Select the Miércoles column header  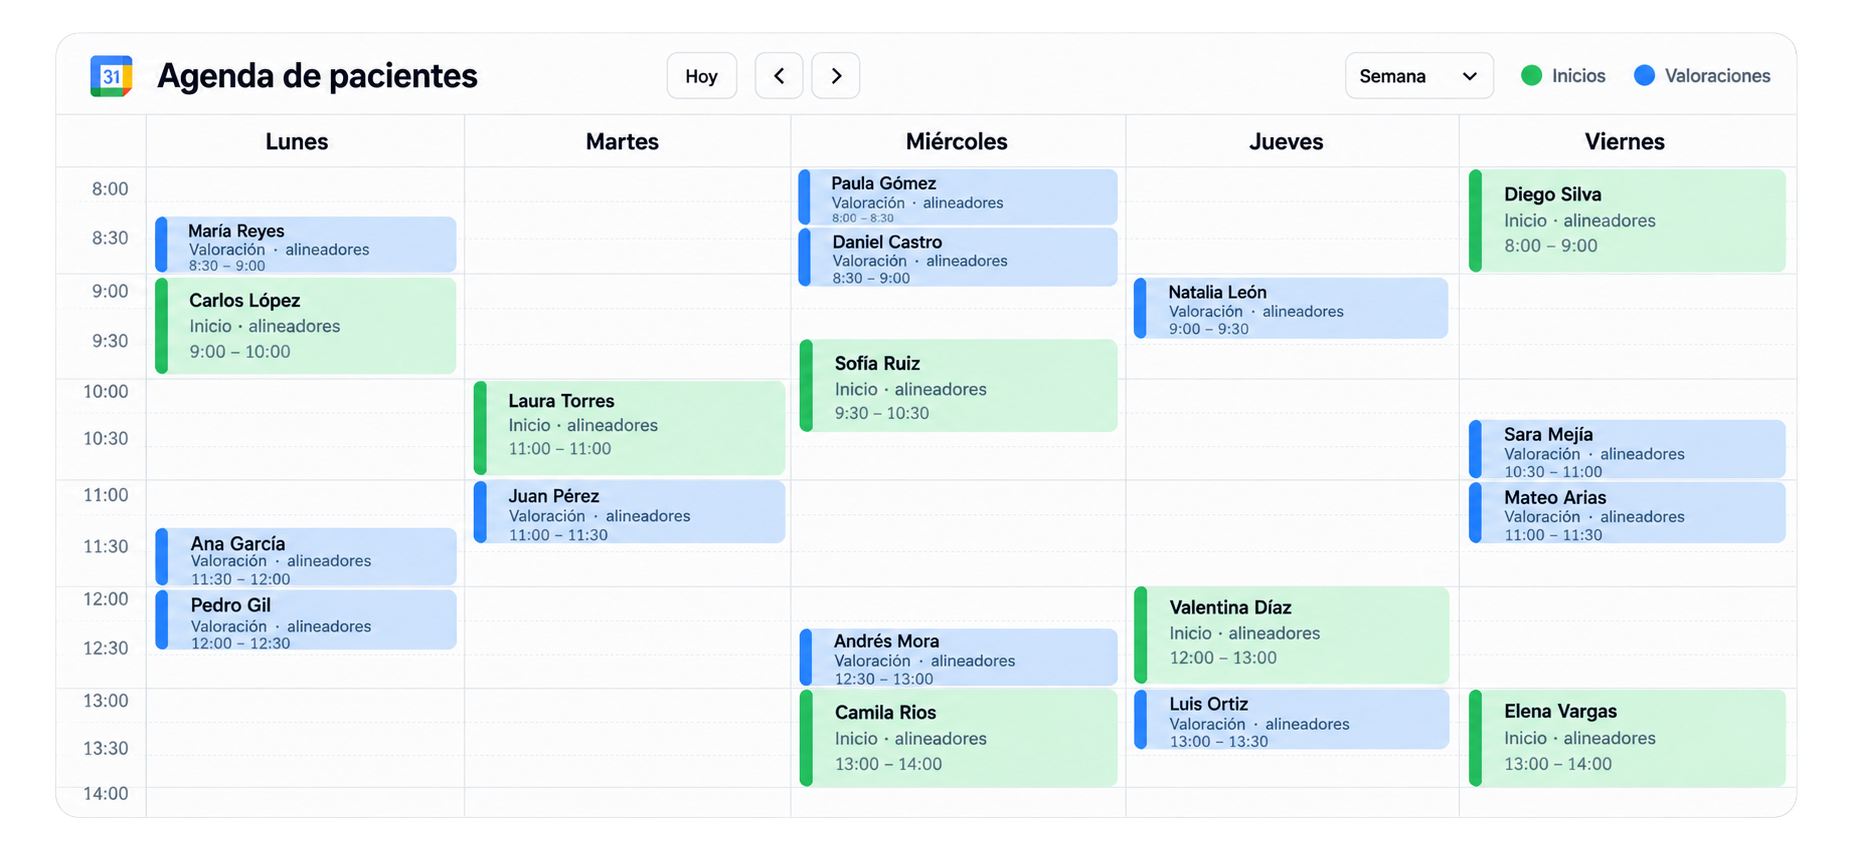[x=956, y=142]
